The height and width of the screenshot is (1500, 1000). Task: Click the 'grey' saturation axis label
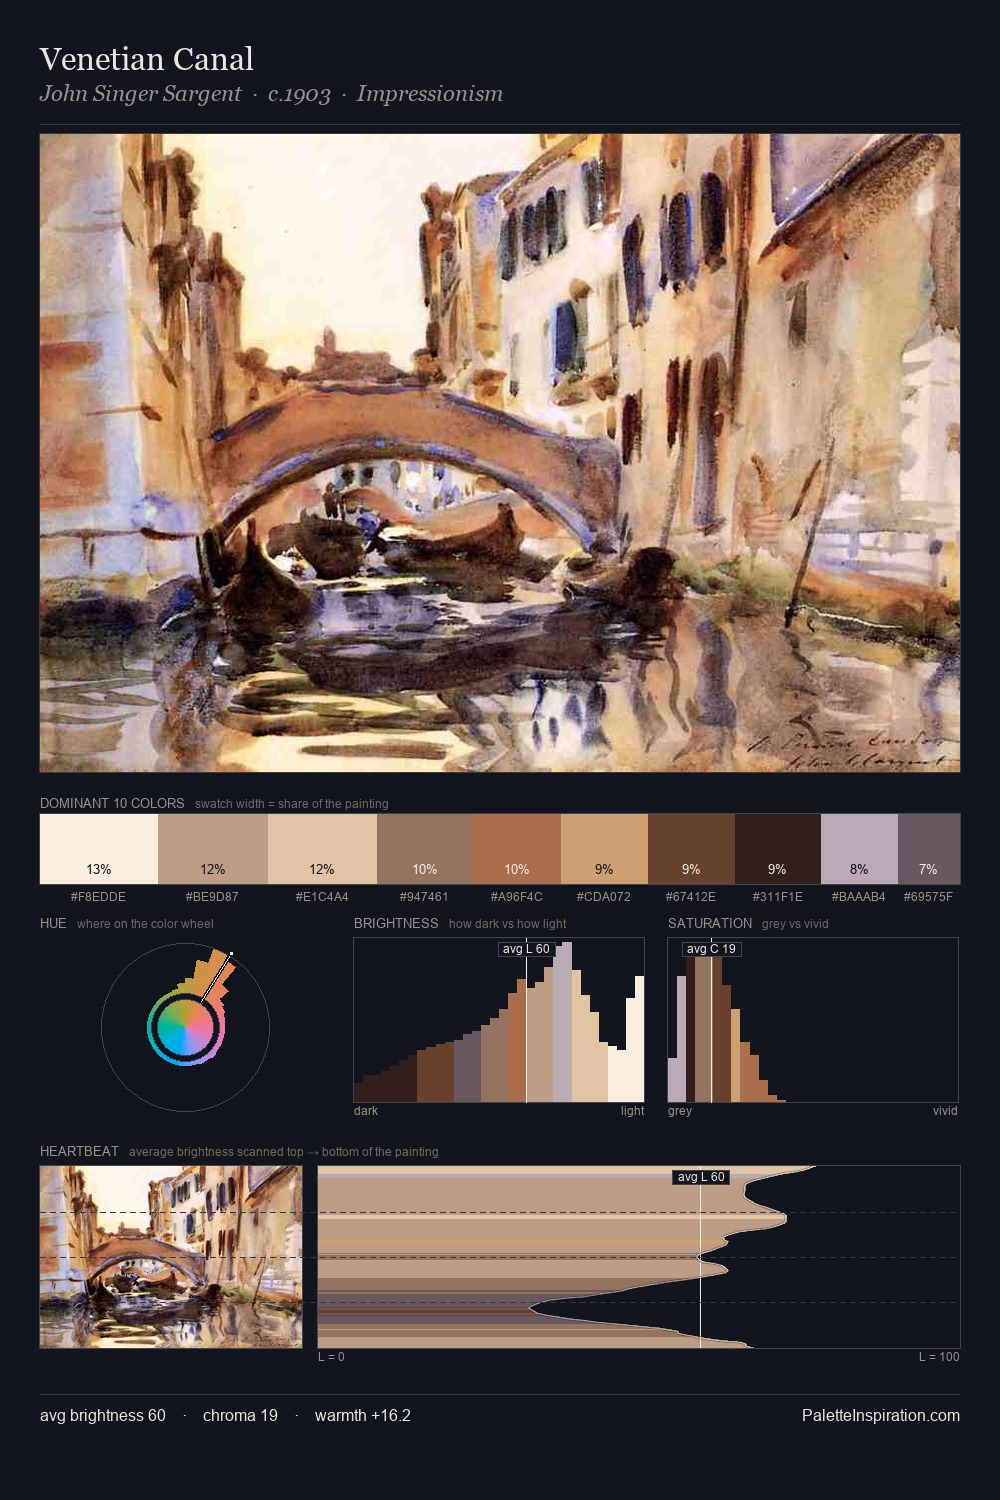[680, 1111]
